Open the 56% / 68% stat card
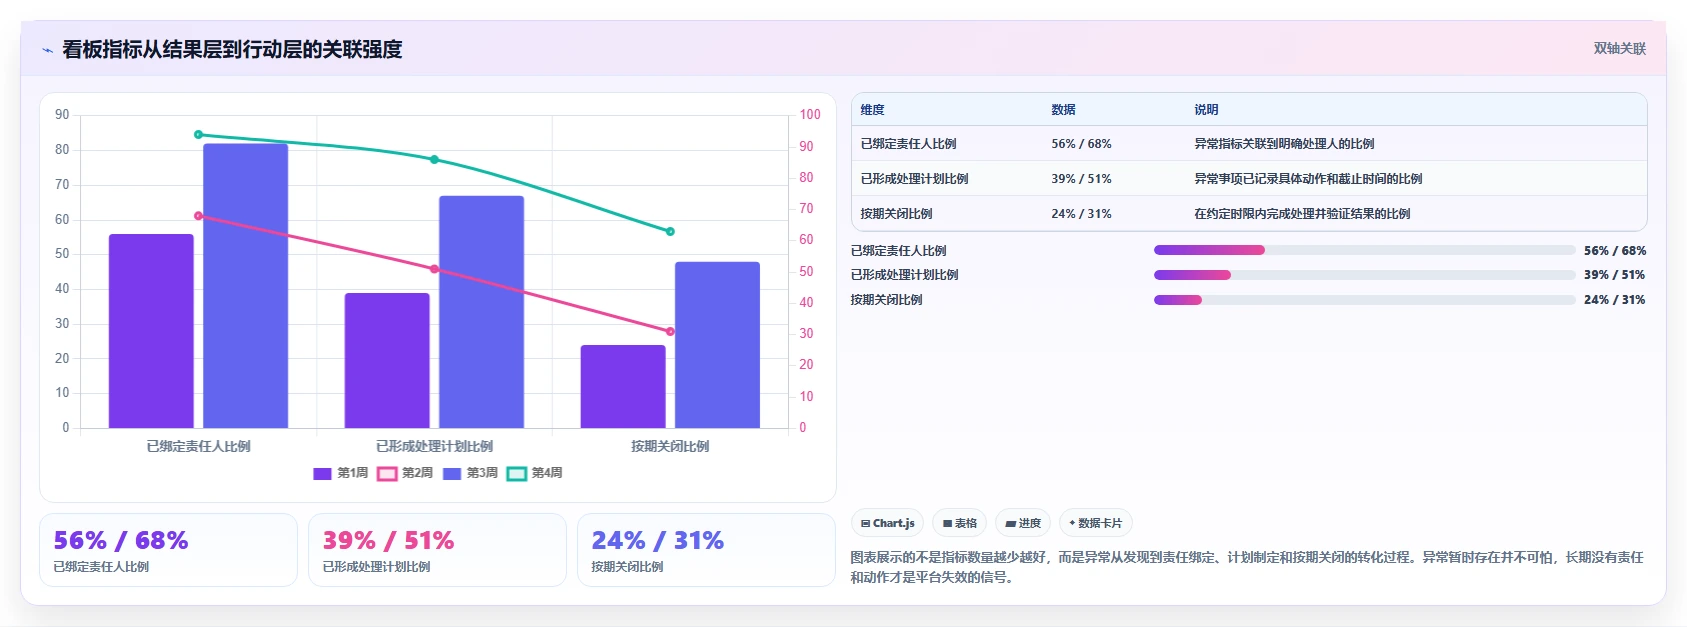 pos(168,550)
